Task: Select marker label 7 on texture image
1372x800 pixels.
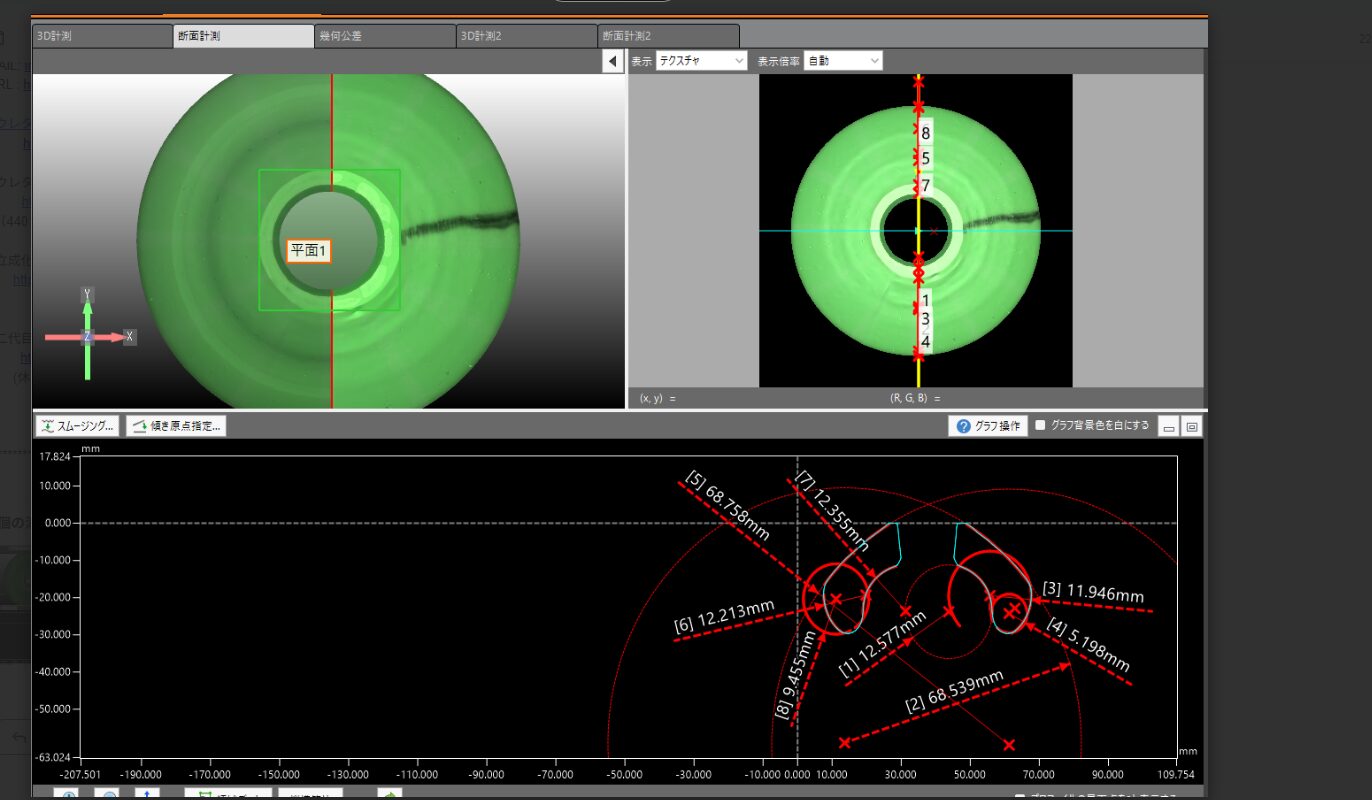Action: point(926,186)
